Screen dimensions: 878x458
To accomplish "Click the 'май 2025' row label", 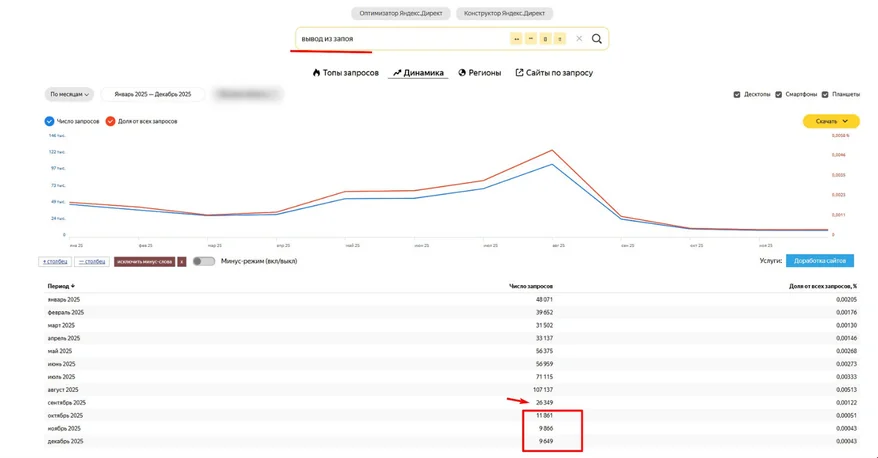I will click(60, 351).
